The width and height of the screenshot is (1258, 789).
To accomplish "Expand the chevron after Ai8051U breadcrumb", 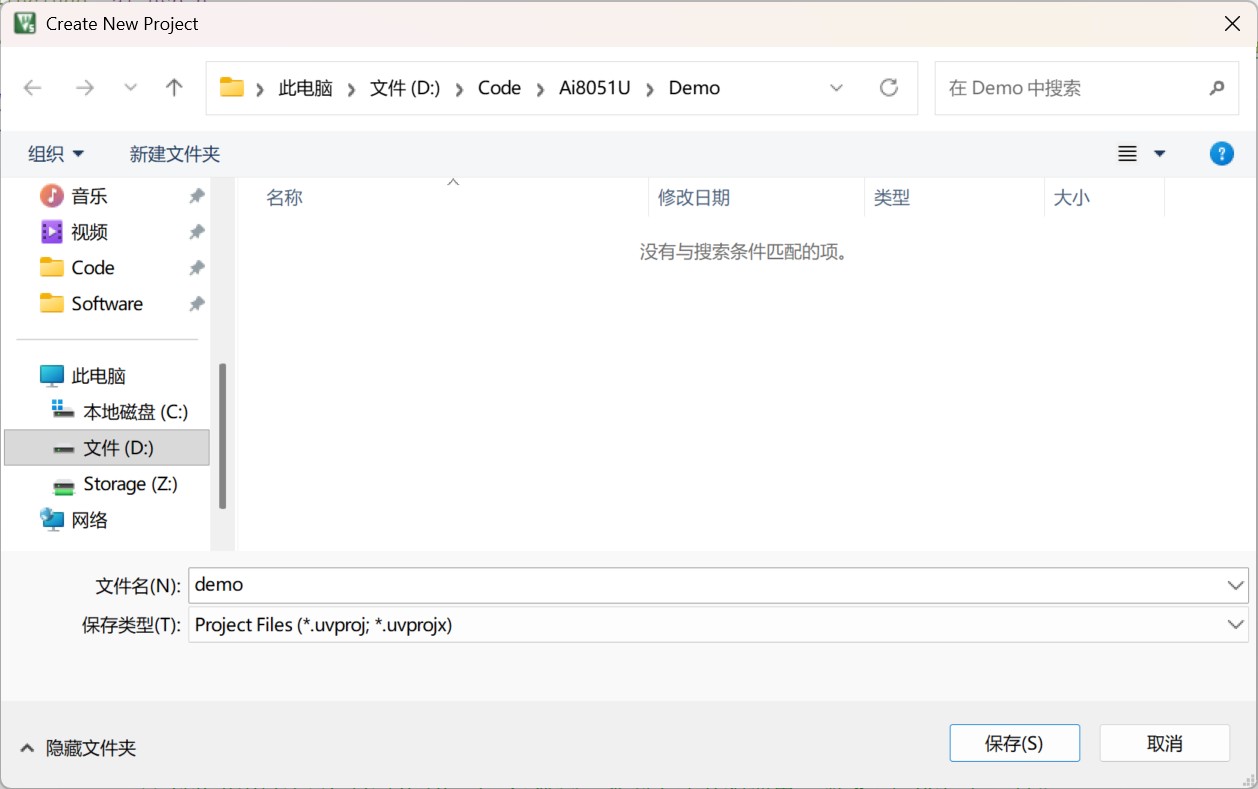I will [650, 89].
